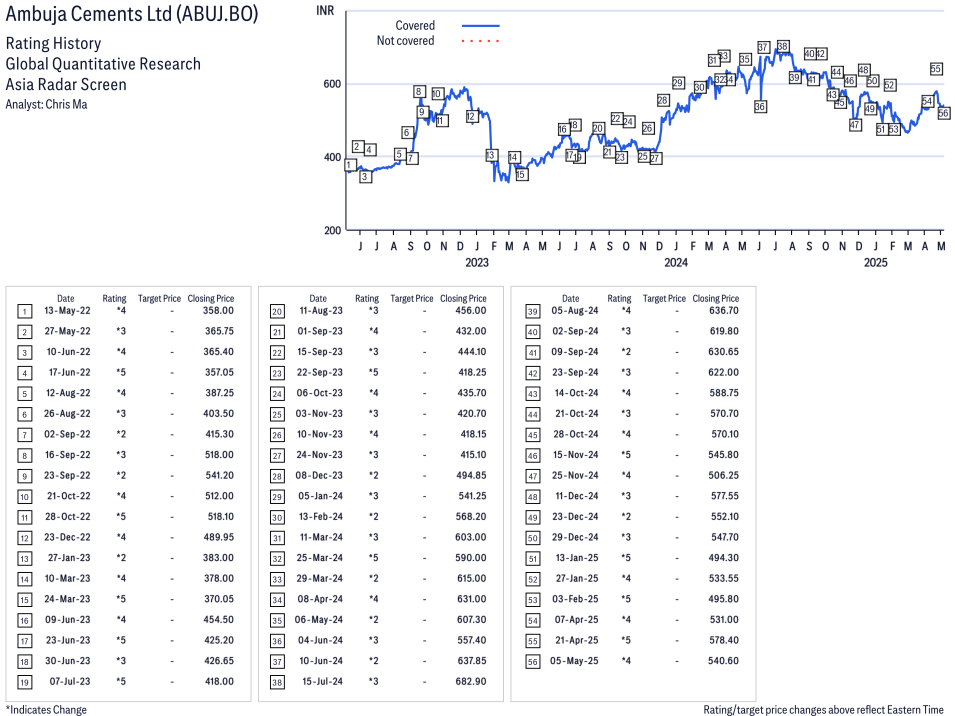955x716 pixels.
Task: Click the Rating History heading
Action: [54, 43]
